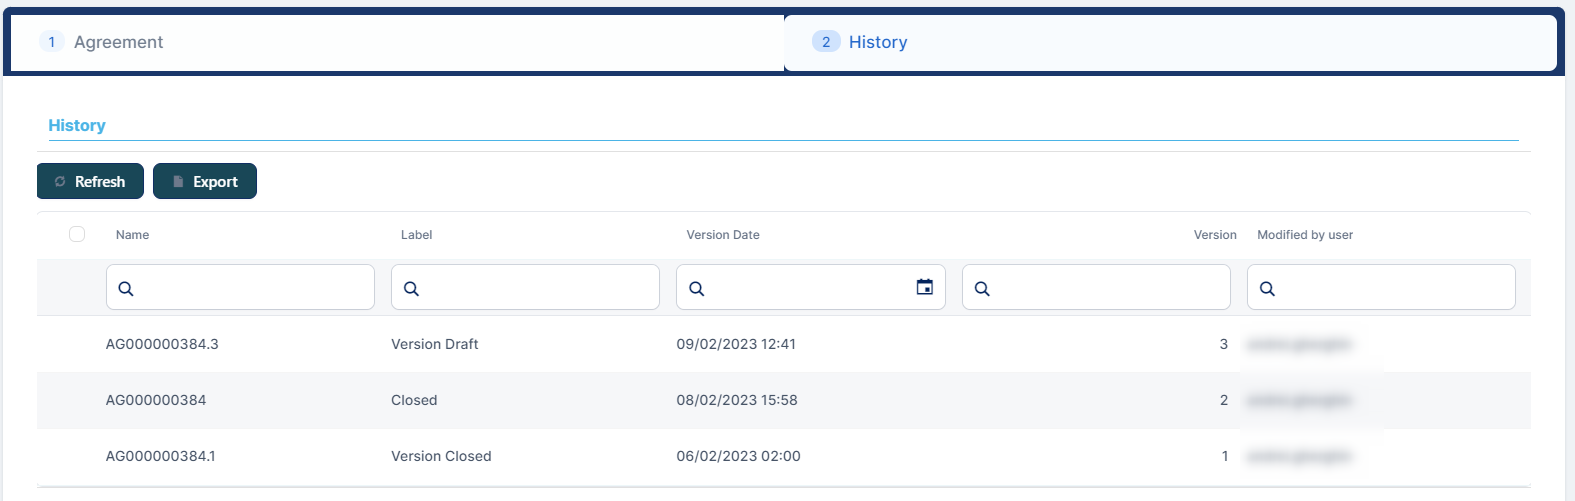1575x501 pixels.
Task: Focus the Label filter input field
Action: (535, 288)
